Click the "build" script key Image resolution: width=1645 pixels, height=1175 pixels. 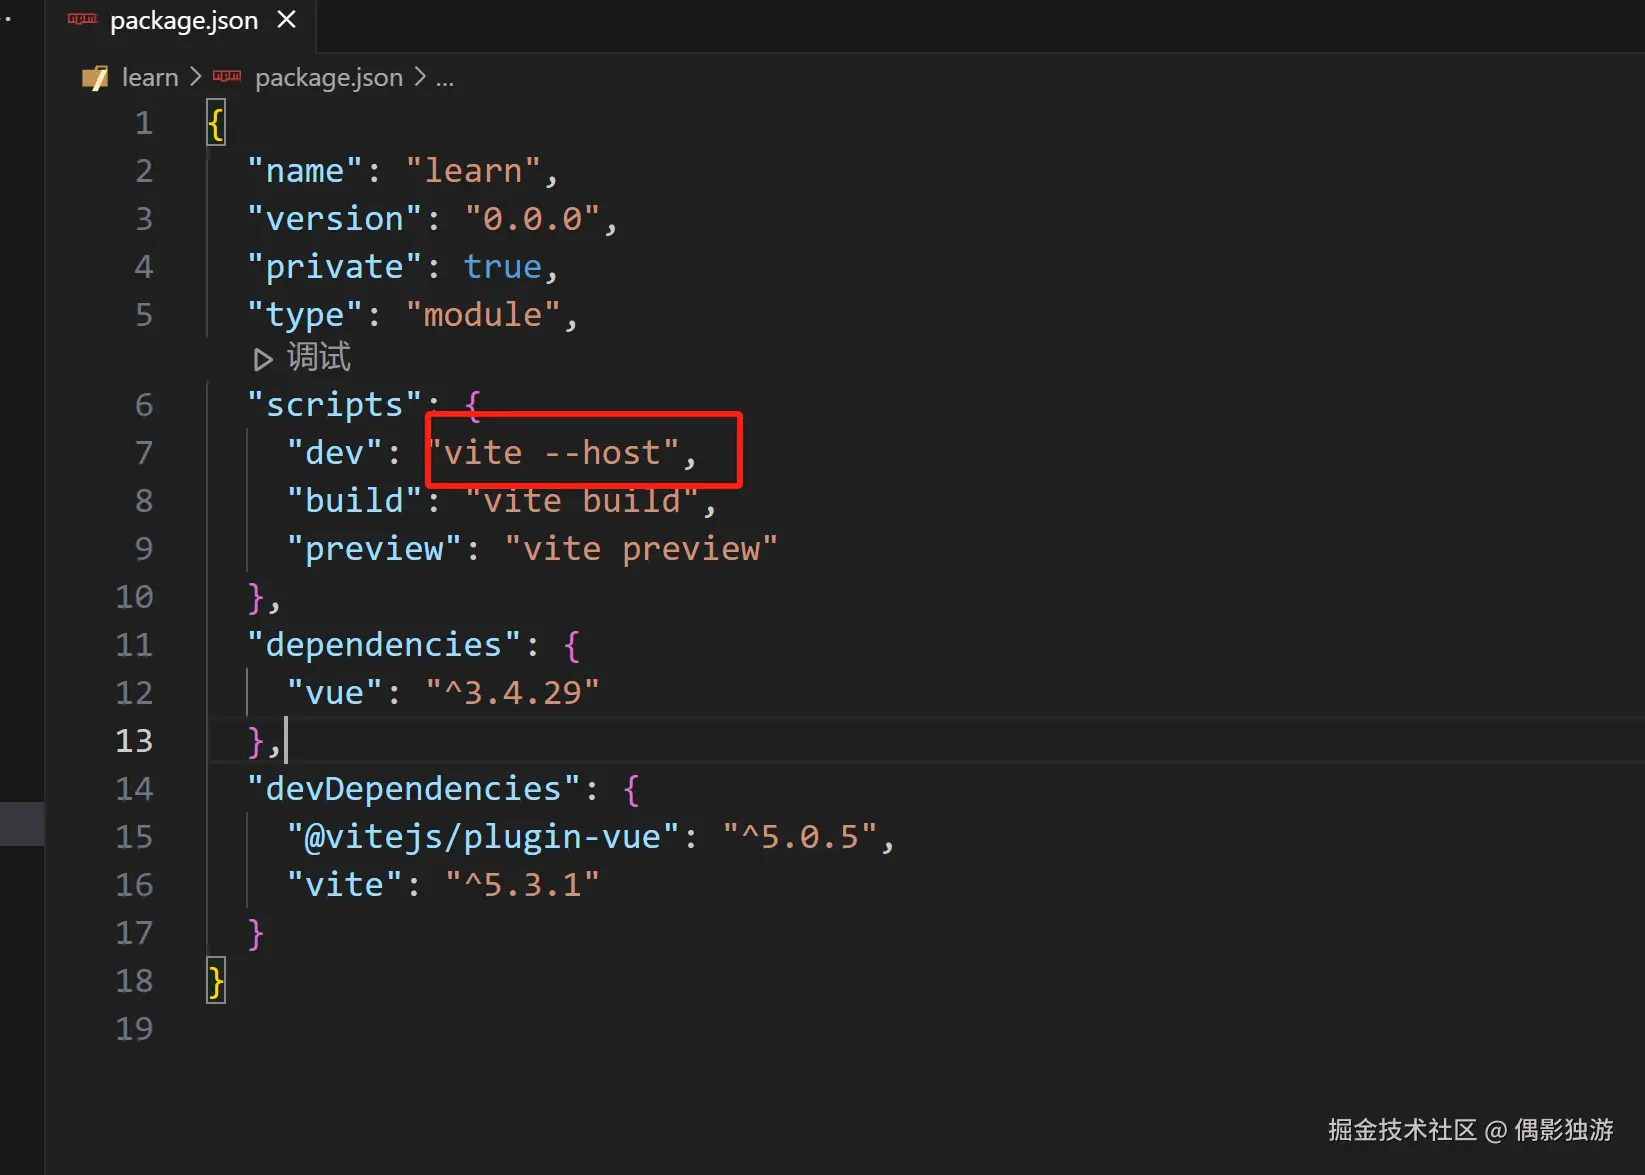(x=354, y=501)
